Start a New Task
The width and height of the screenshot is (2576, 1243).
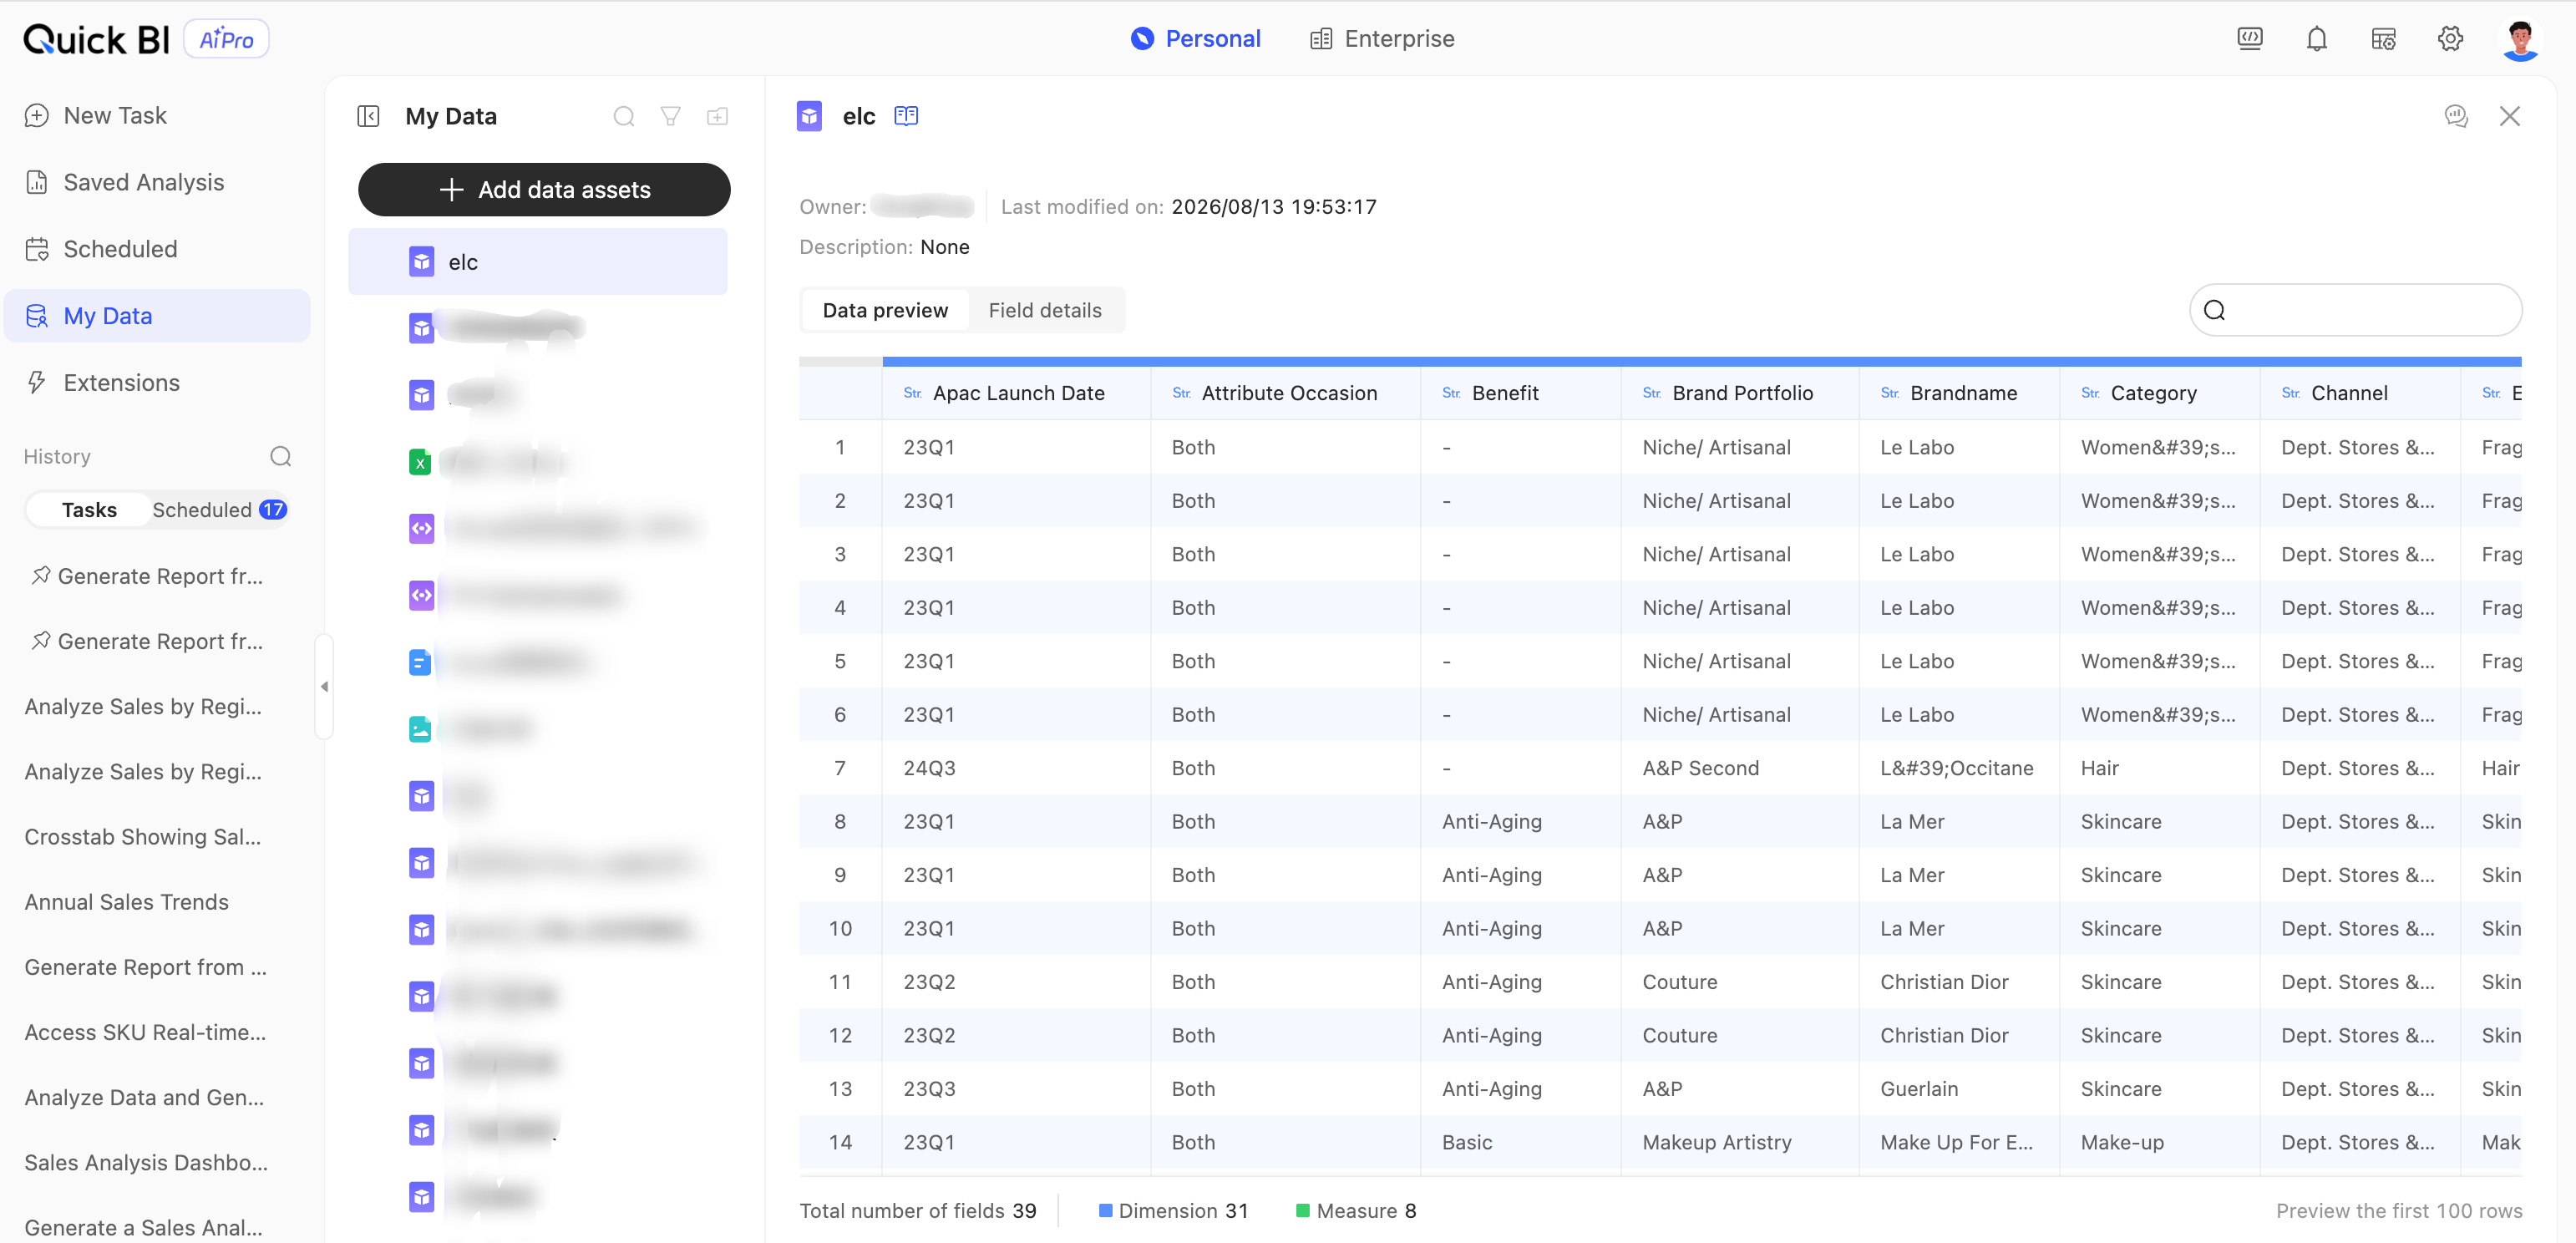point(157,116)
